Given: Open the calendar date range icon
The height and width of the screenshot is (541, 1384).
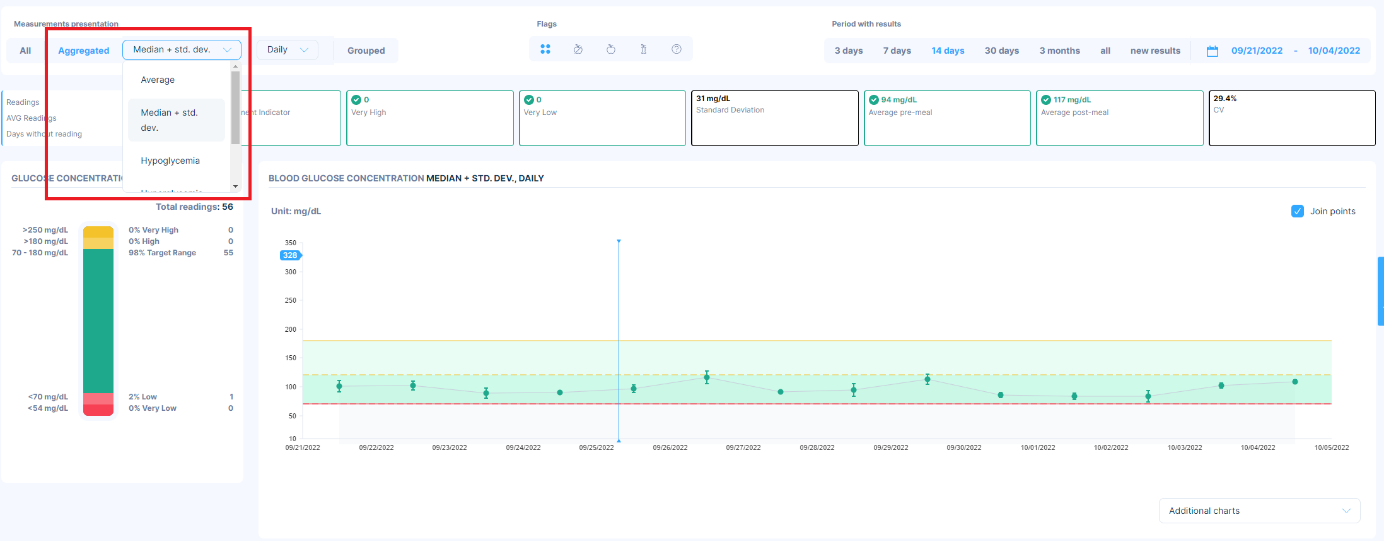Looking at the screenshot, I should click(x=1212, y=51).
